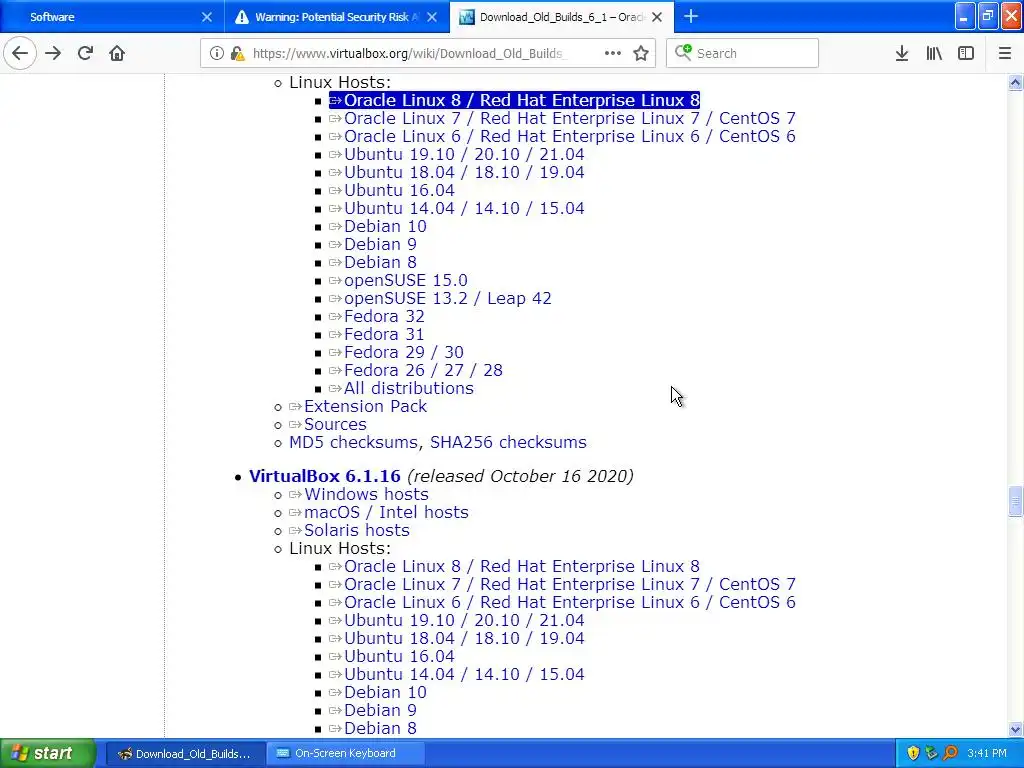Open the Fedora 32 link
1024x768 pixels.
384,316
